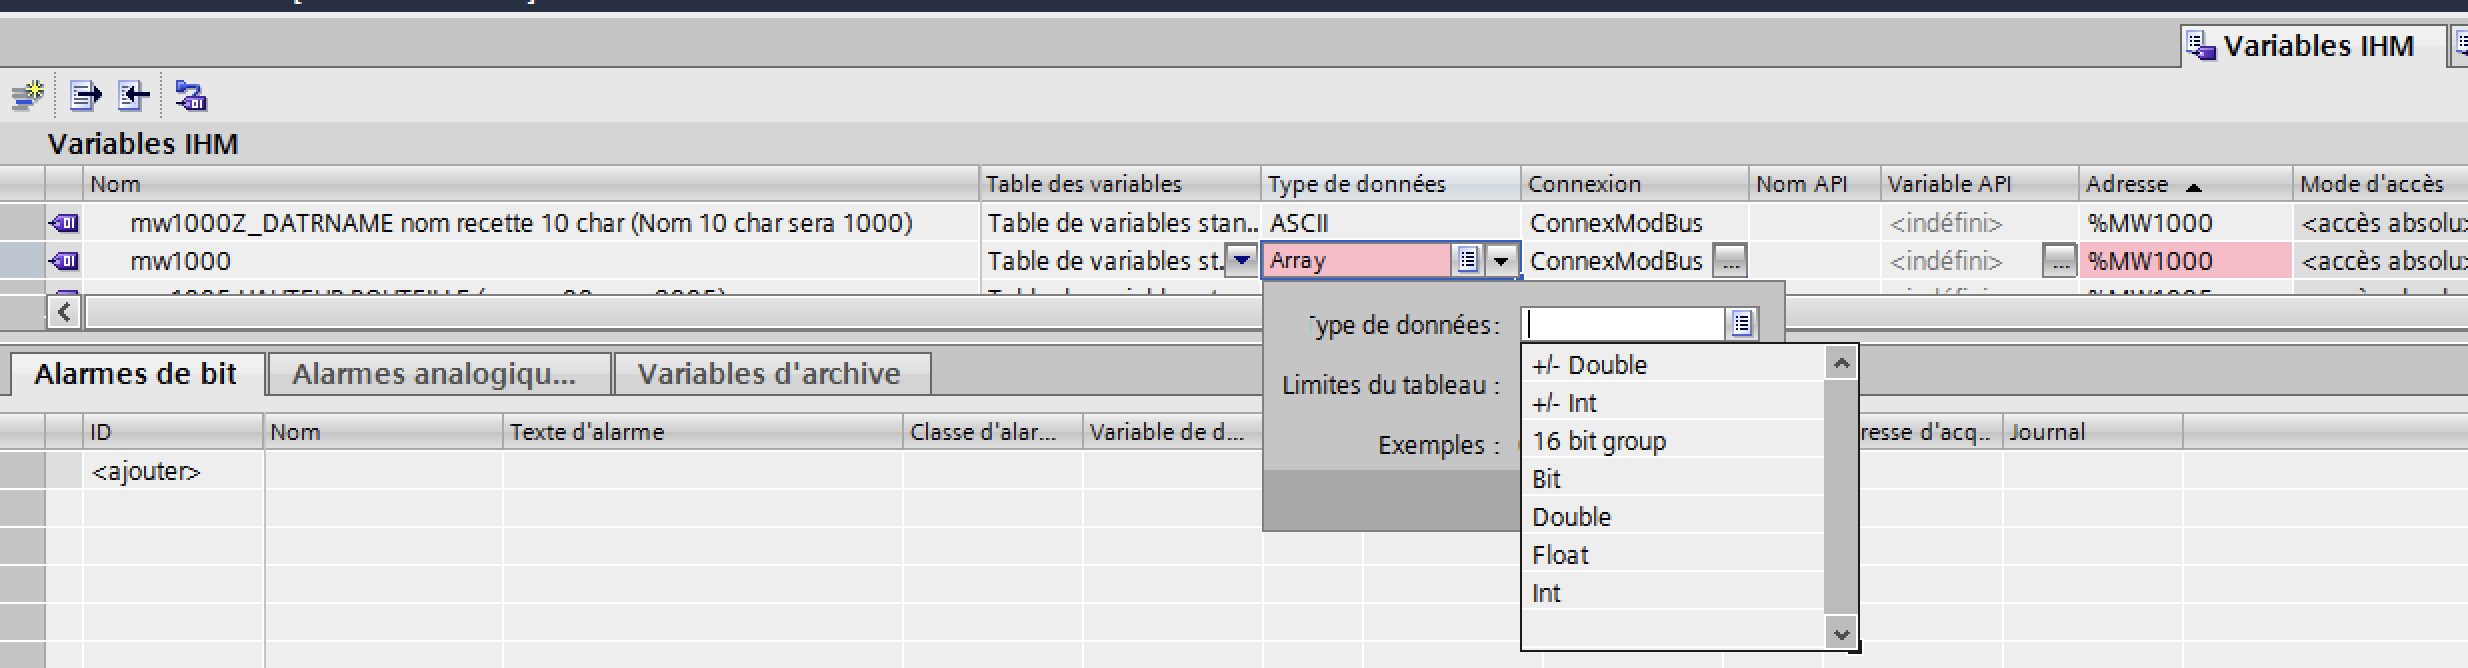
Task: Click the synchronize with PLC variables icon
Action: (190, 96)
